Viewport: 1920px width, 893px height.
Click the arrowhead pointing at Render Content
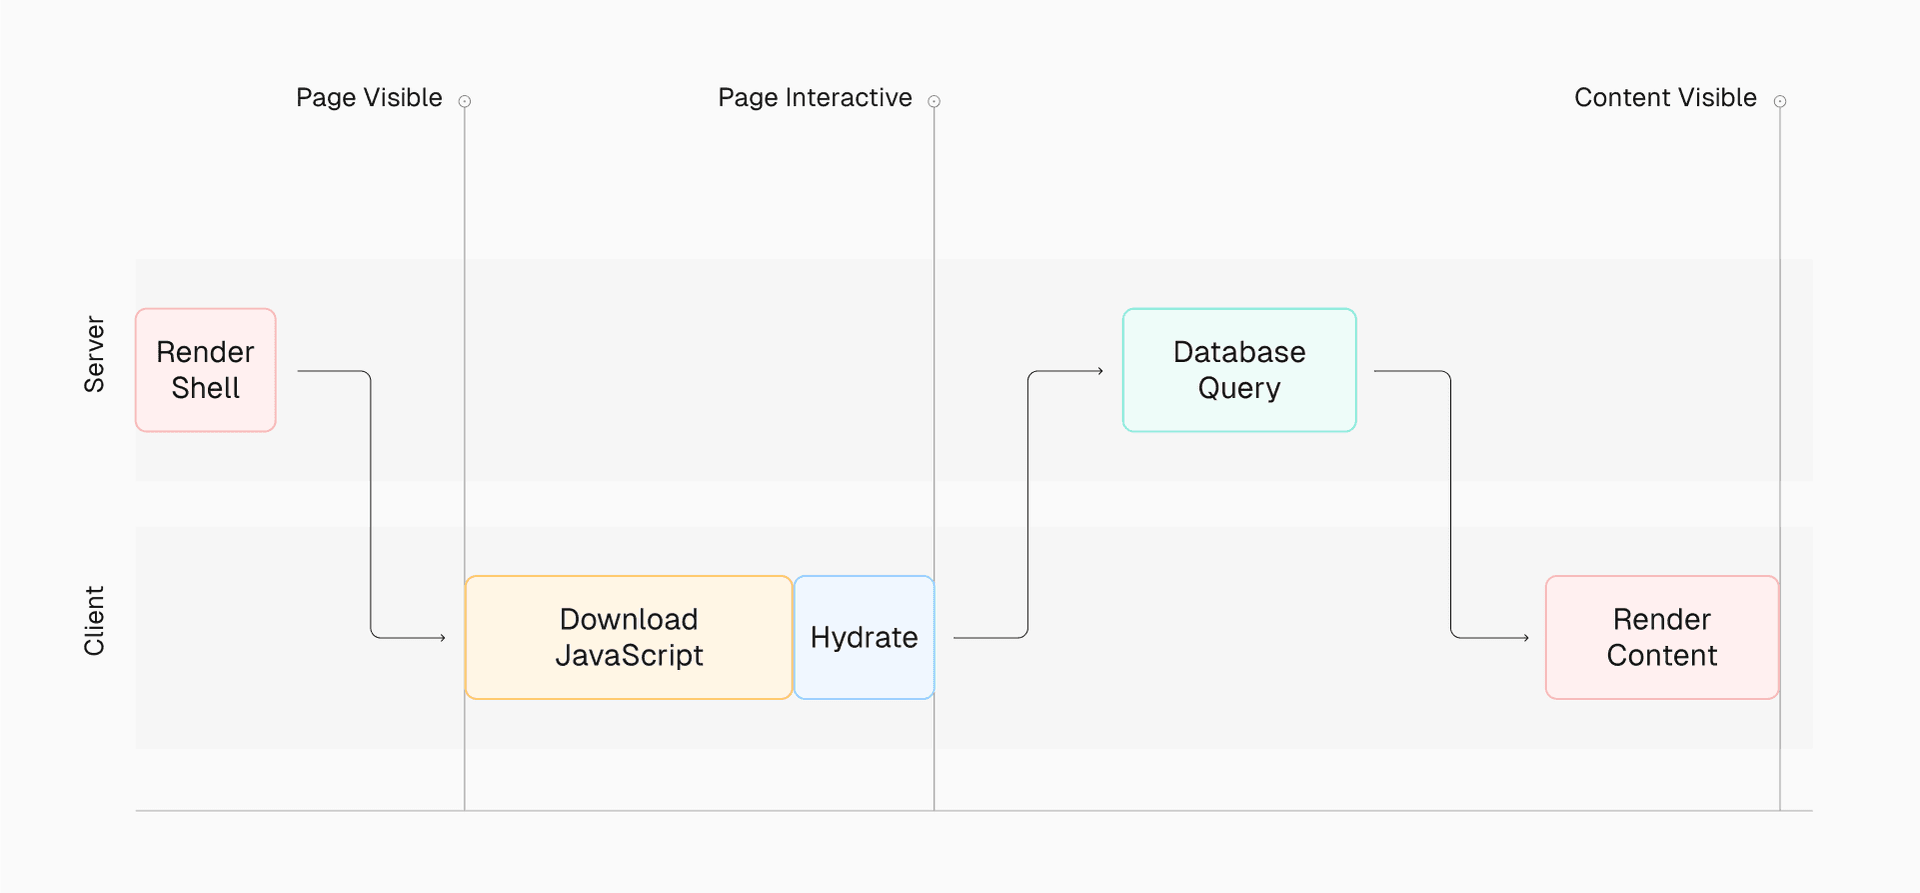point(1525,637)
